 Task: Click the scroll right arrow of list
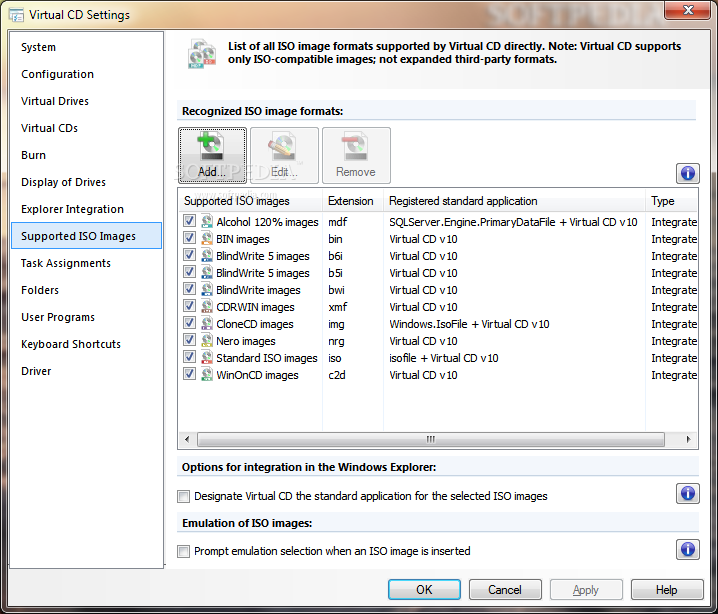coord(688,440)
